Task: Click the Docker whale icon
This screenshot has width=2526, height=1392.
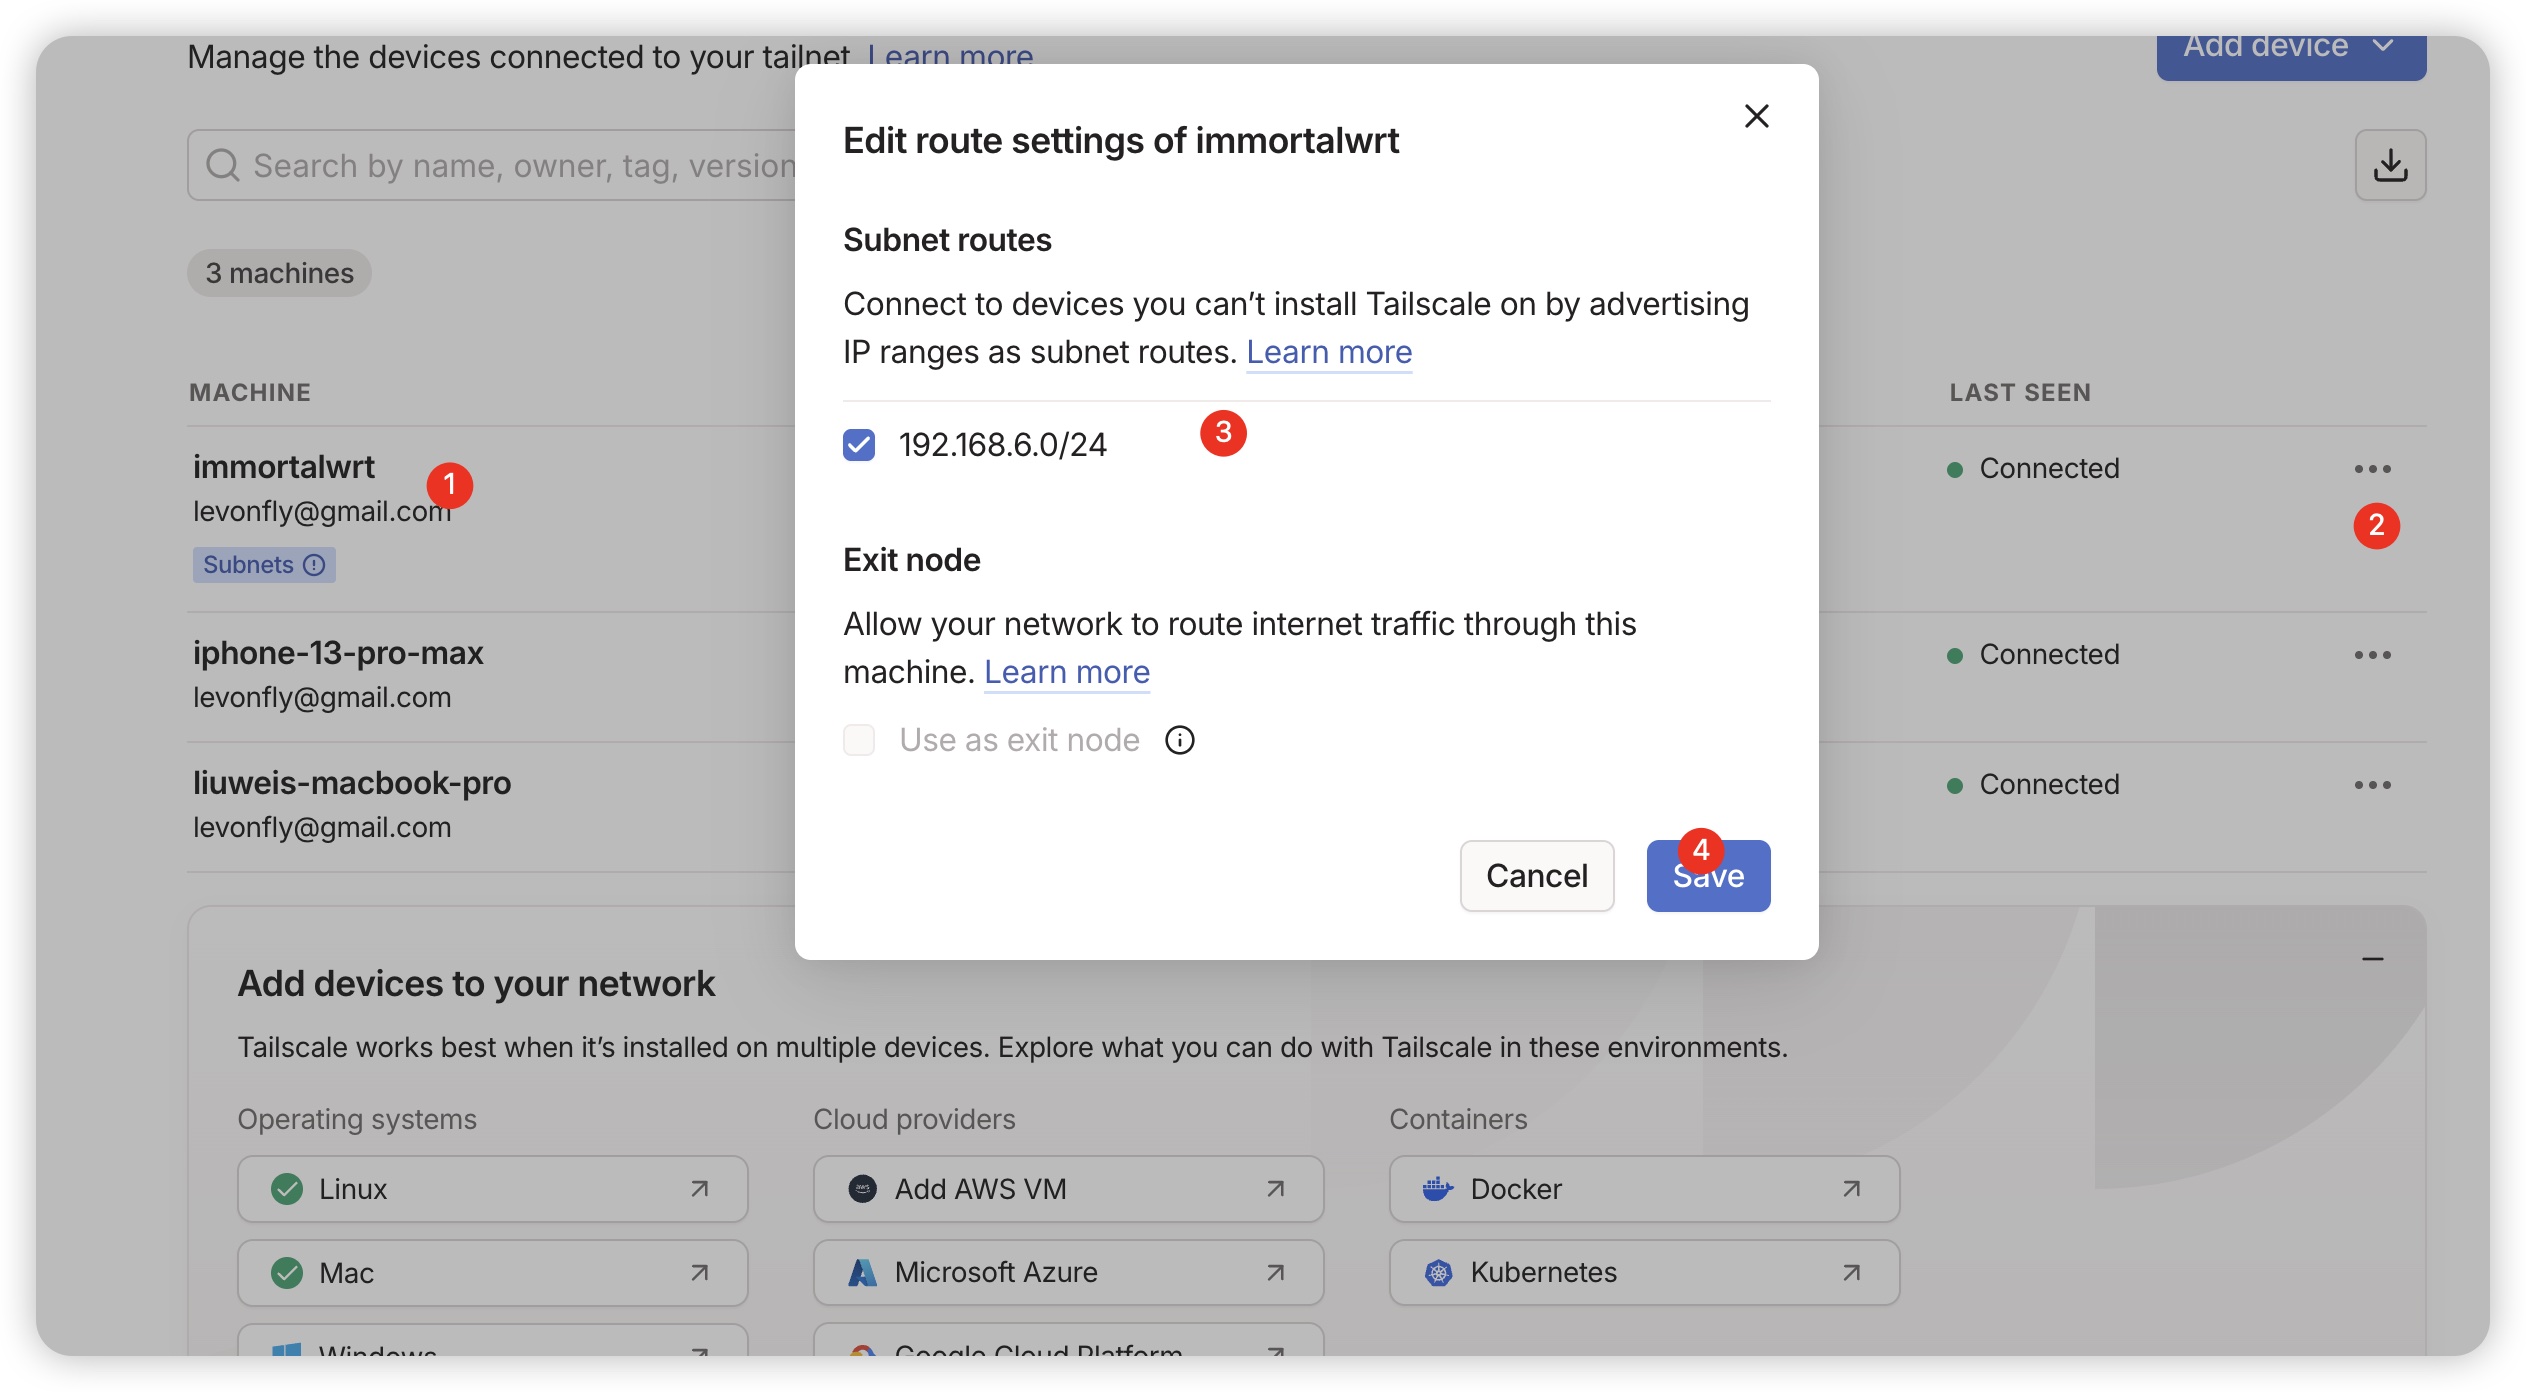Action: click(1437, 1189)
